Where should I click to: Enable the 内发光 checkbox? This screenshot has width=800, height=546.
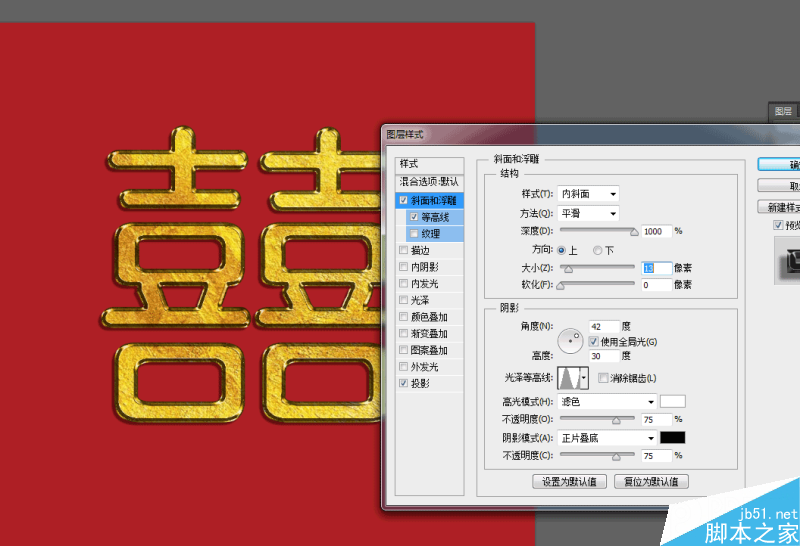(404, 283)
